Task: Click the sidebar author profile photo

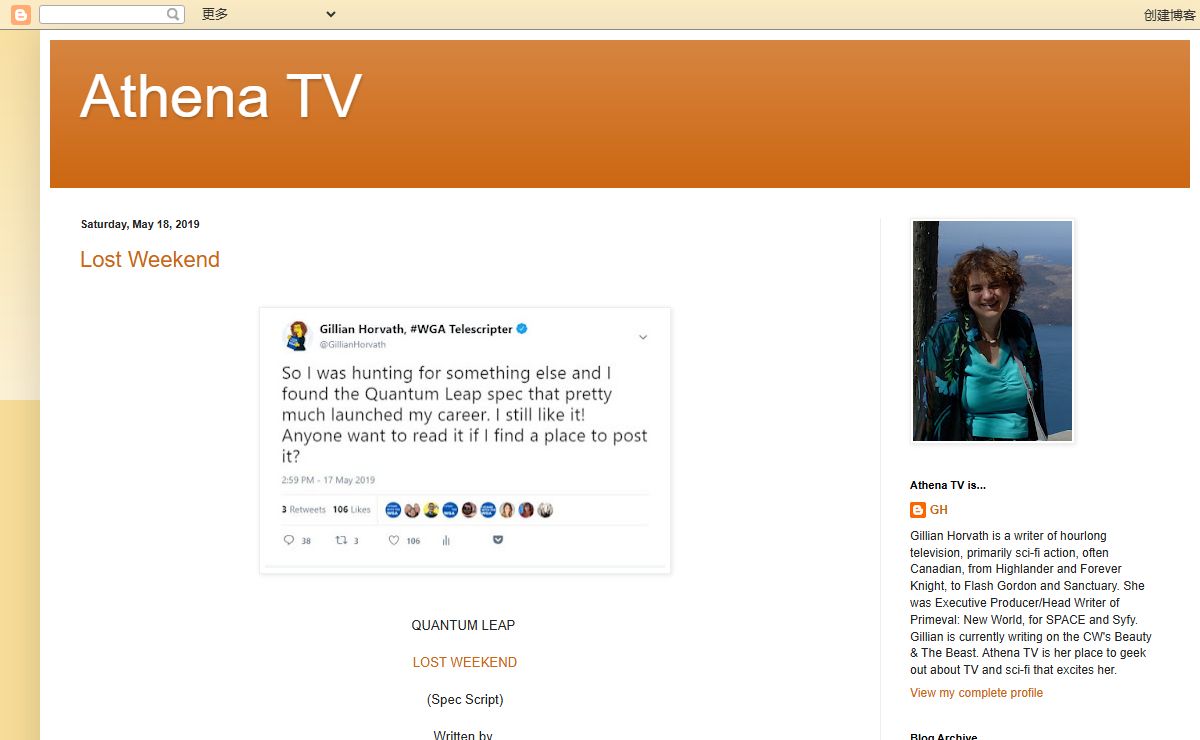Action: [993, 331]
